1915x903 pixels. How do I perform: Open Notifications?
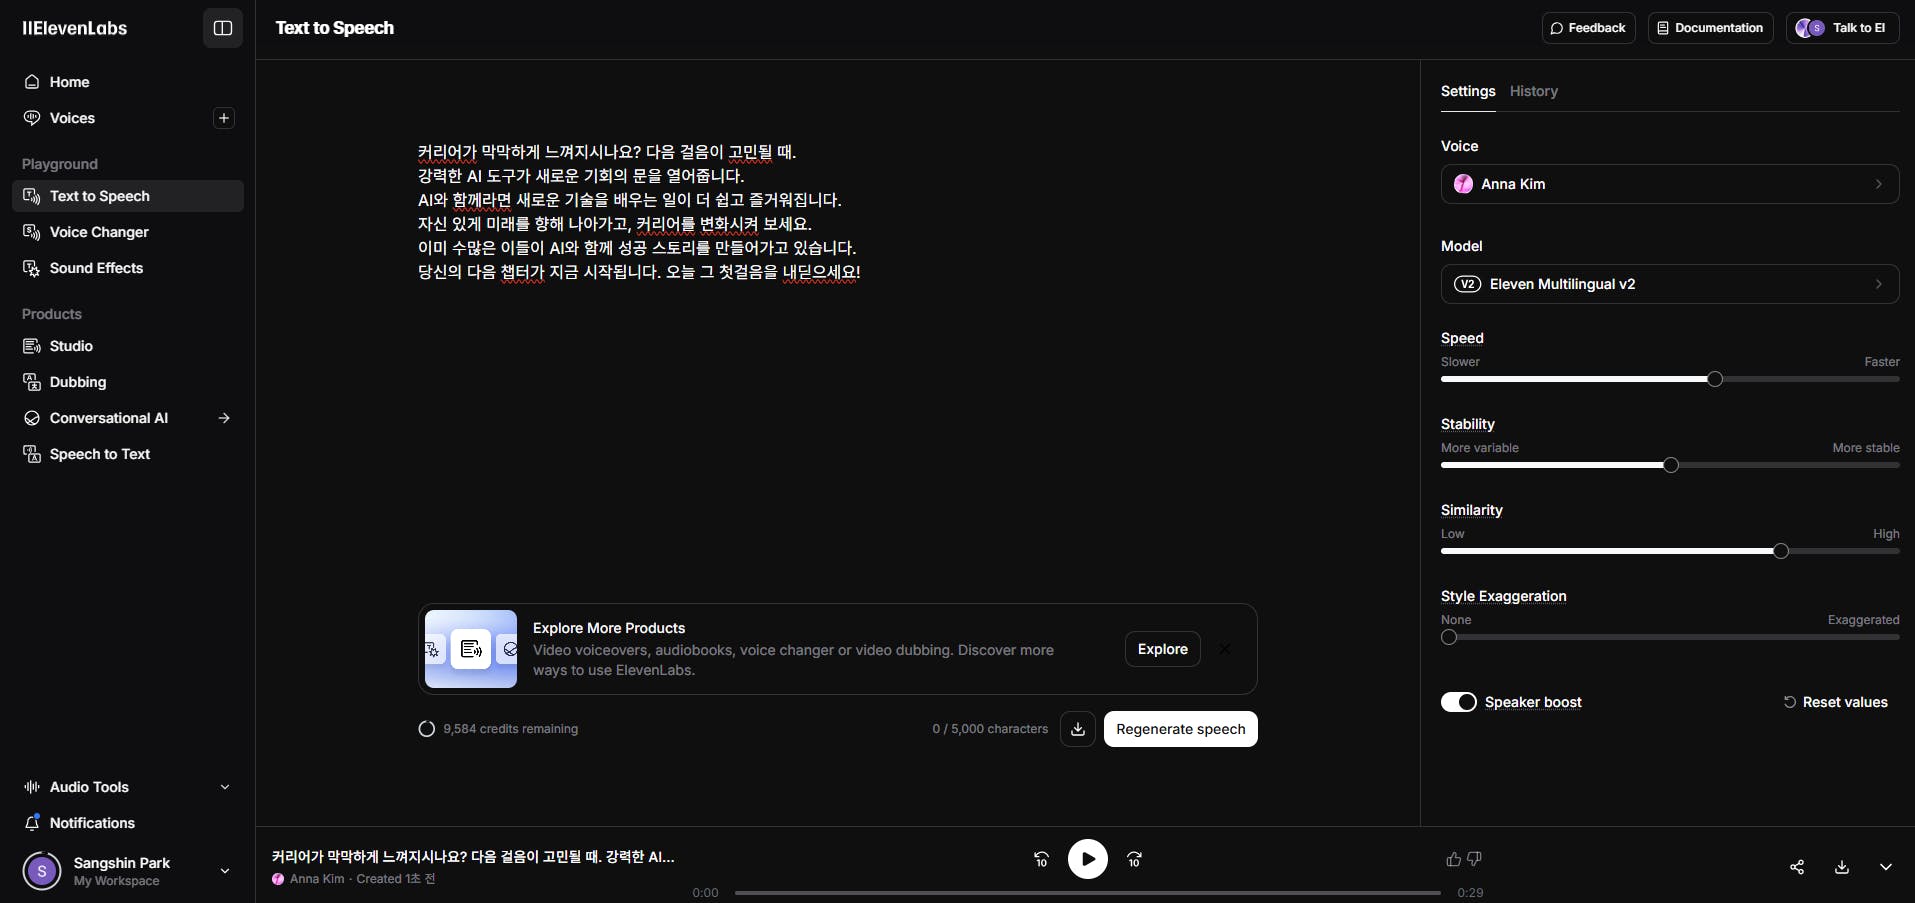coord(128,823)
